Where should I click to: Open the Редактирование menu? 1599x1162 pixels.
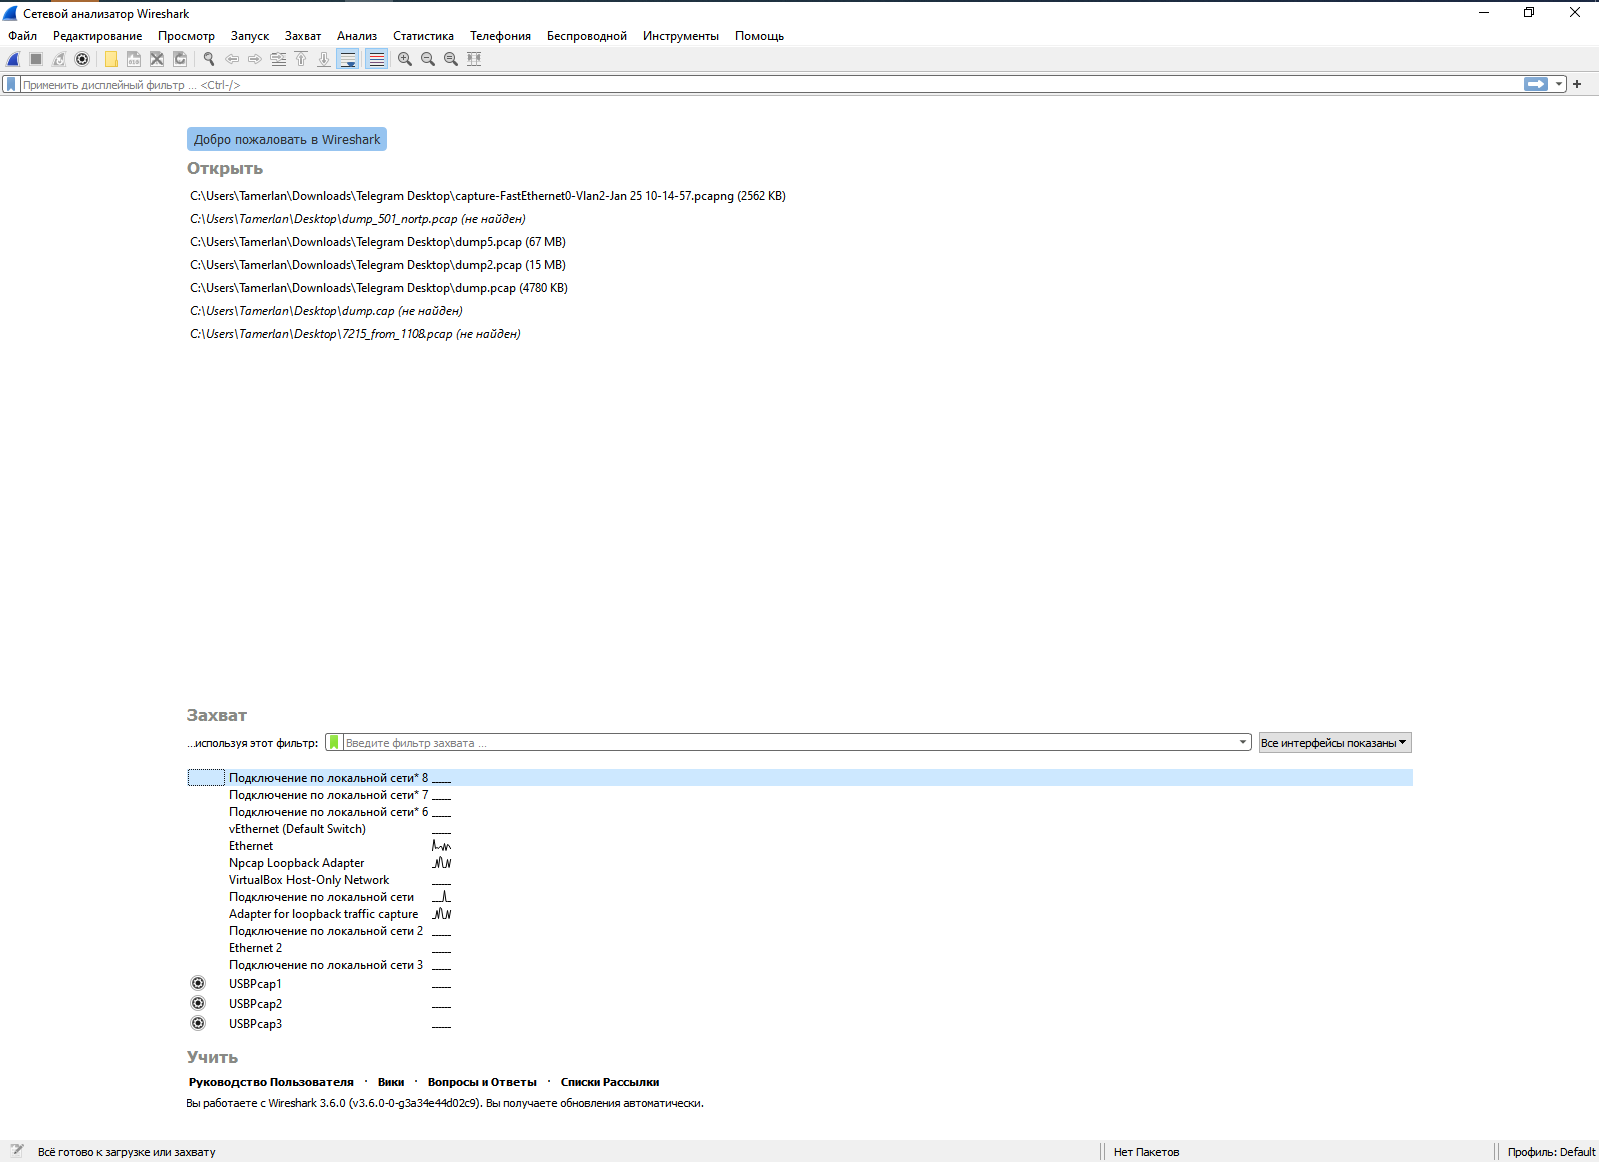coord(97,36)
